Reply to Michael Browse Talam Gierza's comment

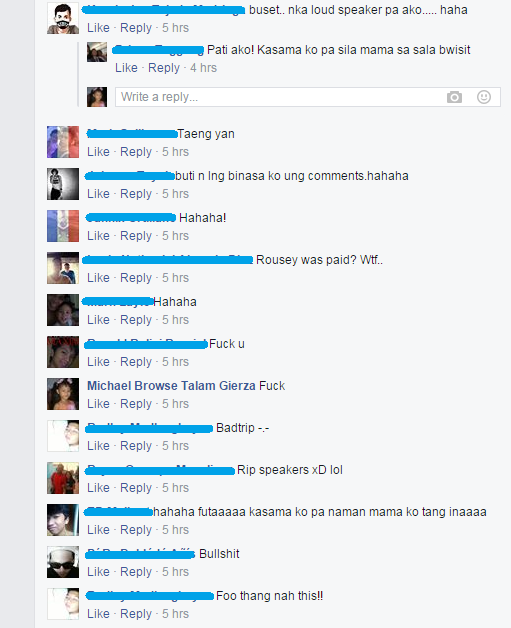(x=136, y=404)
